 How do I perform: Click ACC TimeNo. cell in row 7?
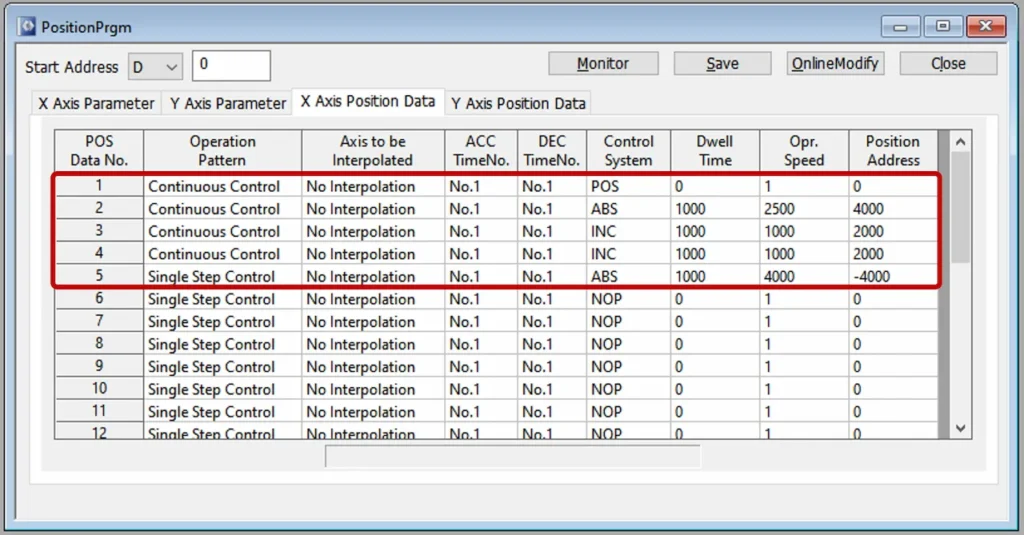(481, 321)
